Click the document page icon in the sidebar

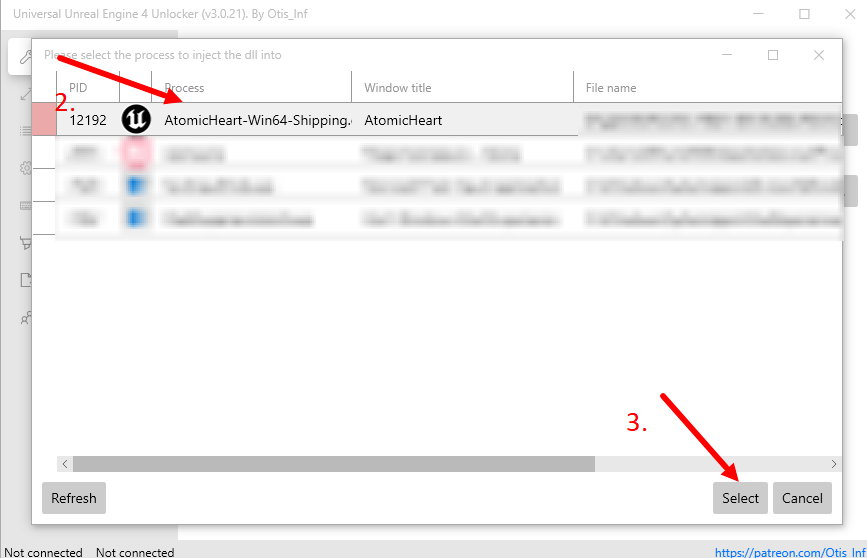pos(25,281)
